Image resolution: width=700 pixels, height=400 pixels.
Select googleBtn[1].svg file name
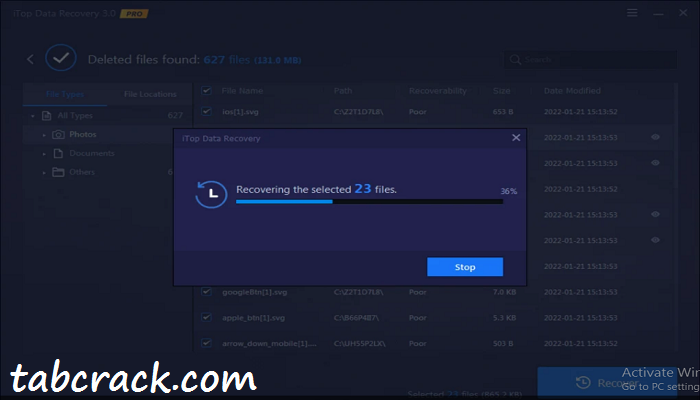(x=254, y=292)
